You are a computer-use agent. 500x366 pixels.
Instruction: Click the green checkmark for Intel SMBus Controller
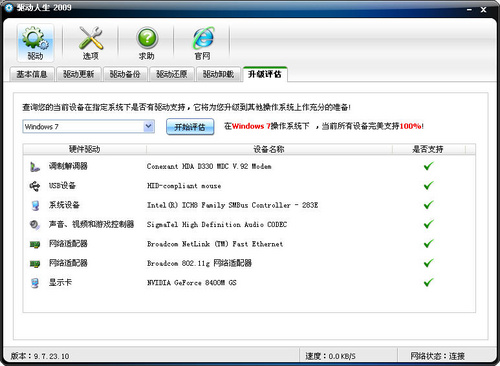click(x=429, y=204)
